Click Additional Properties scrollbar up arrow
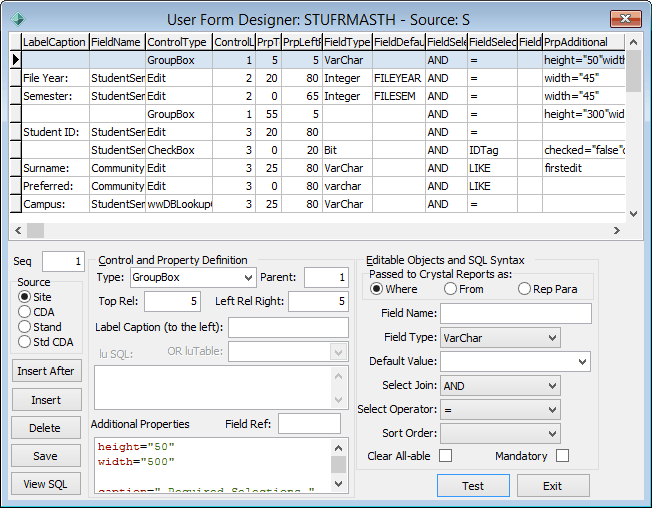Viewport: 652px width, 508px height. tap(338, 448)
